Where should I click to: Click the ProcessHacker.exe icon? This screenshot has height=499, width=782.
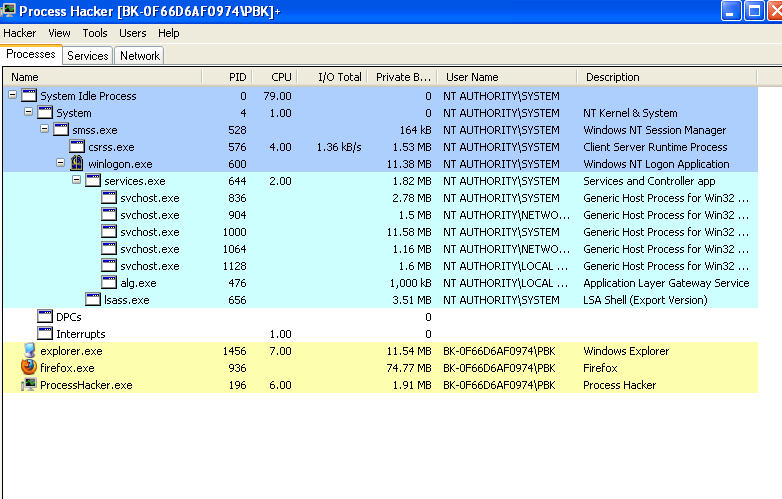[x=29, y=384]
